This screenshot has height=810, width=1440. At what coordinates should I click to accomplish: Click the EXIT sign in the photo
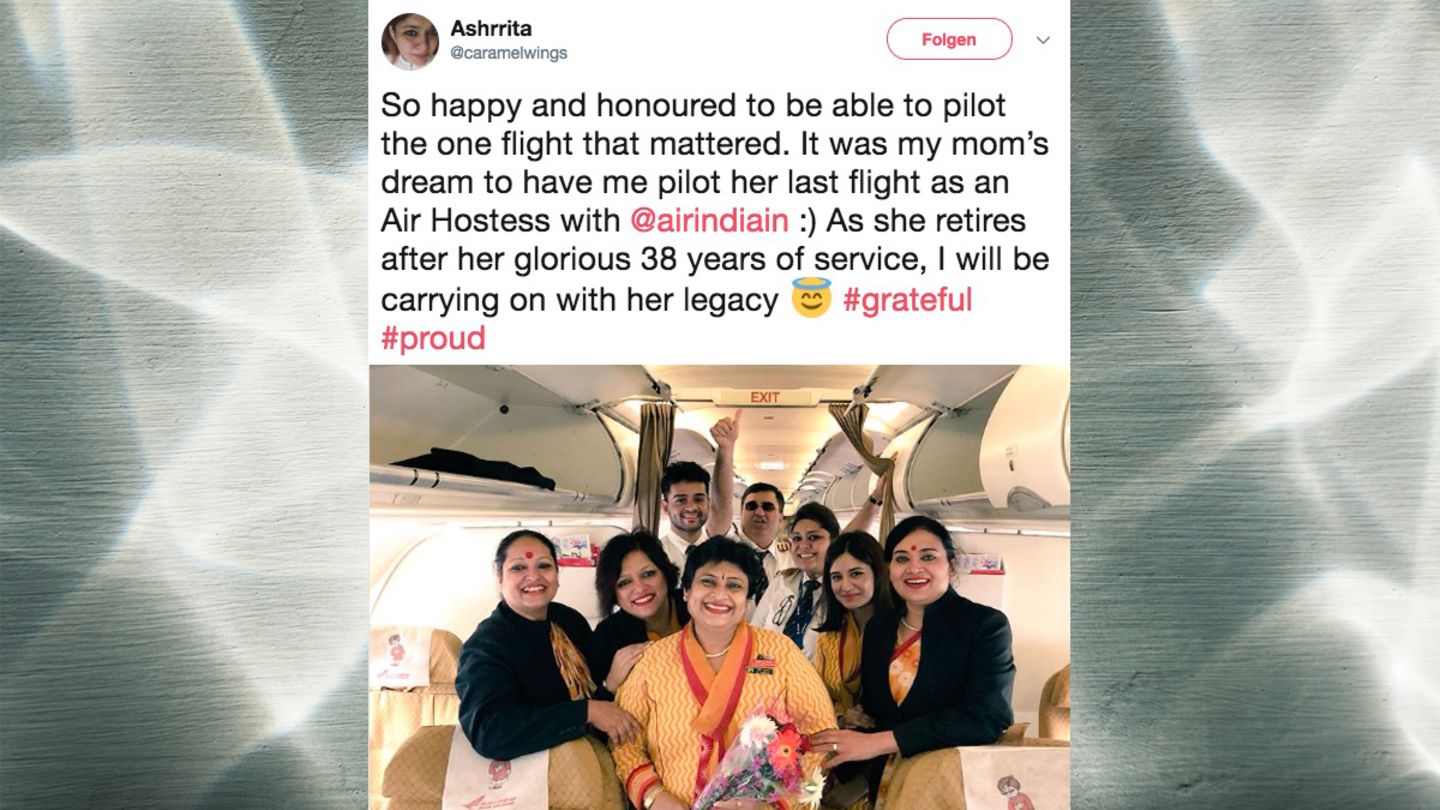(x=765, y=397)
